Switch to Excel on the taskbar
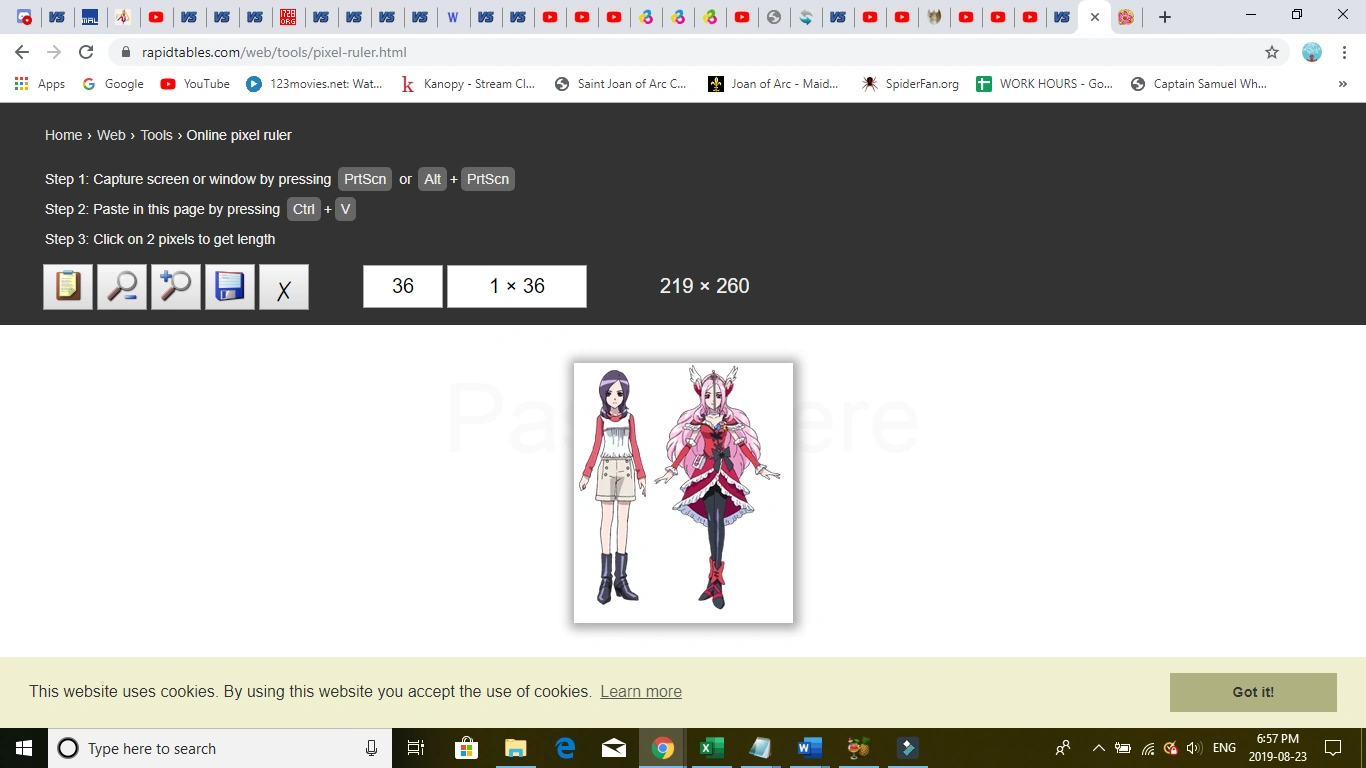 [x=711, y=748]
